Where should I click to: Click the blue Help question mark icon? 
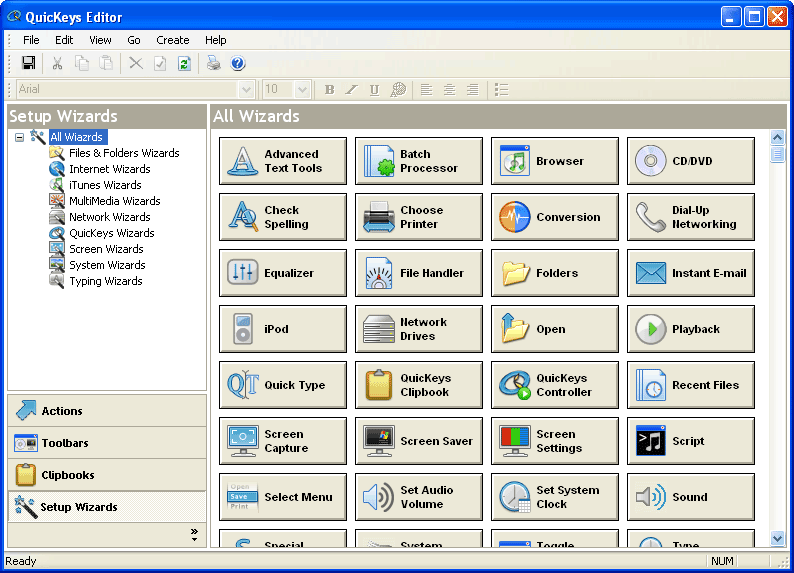pyautogui.click(x=237, y=63)
